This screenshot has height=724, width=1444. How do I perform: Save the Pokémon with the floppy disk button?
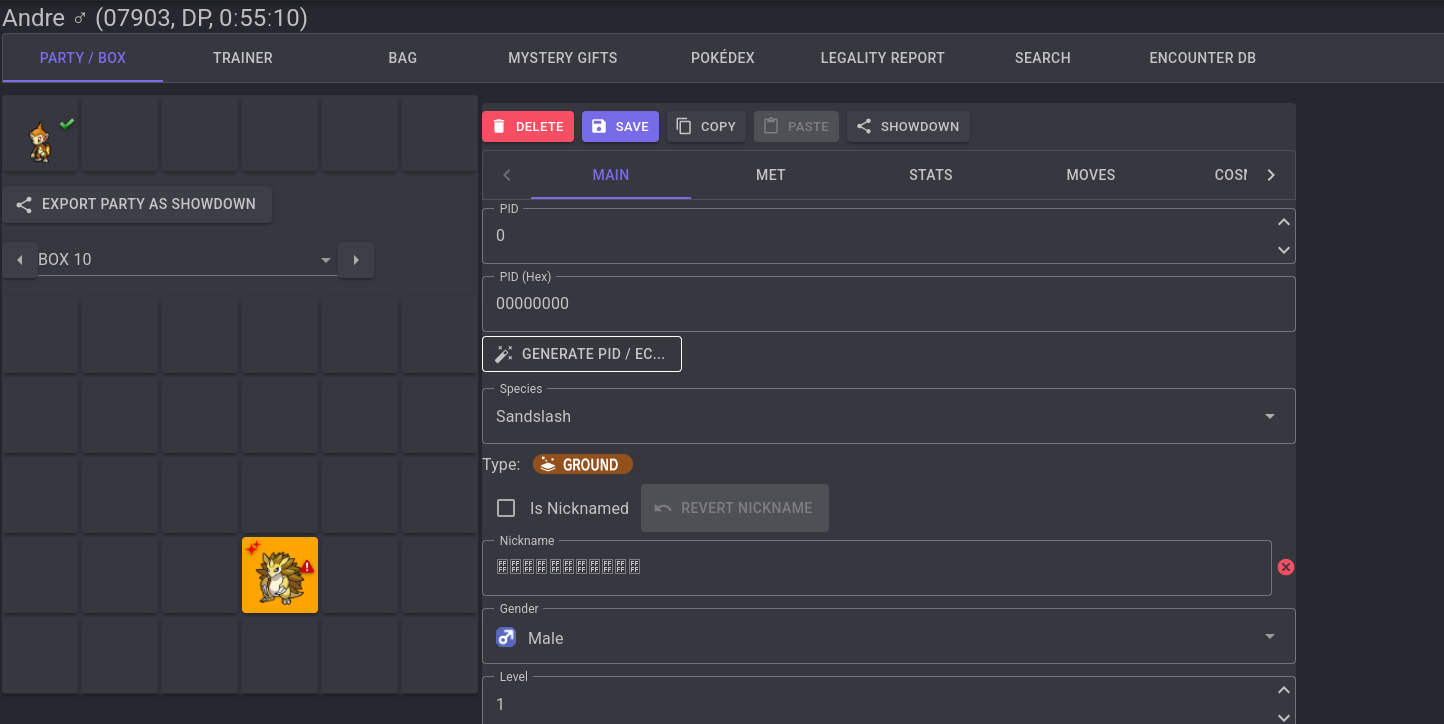[x=620, y=127]
